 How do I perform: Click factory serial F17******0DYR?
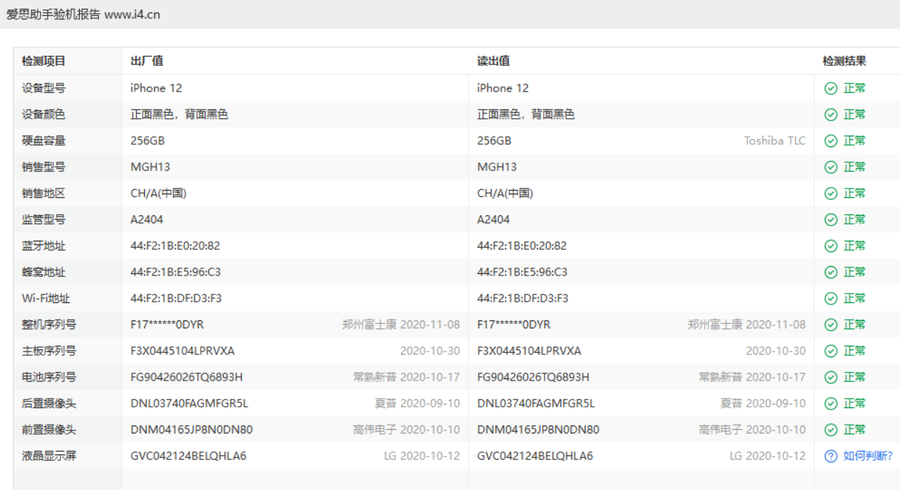point(167,325)
